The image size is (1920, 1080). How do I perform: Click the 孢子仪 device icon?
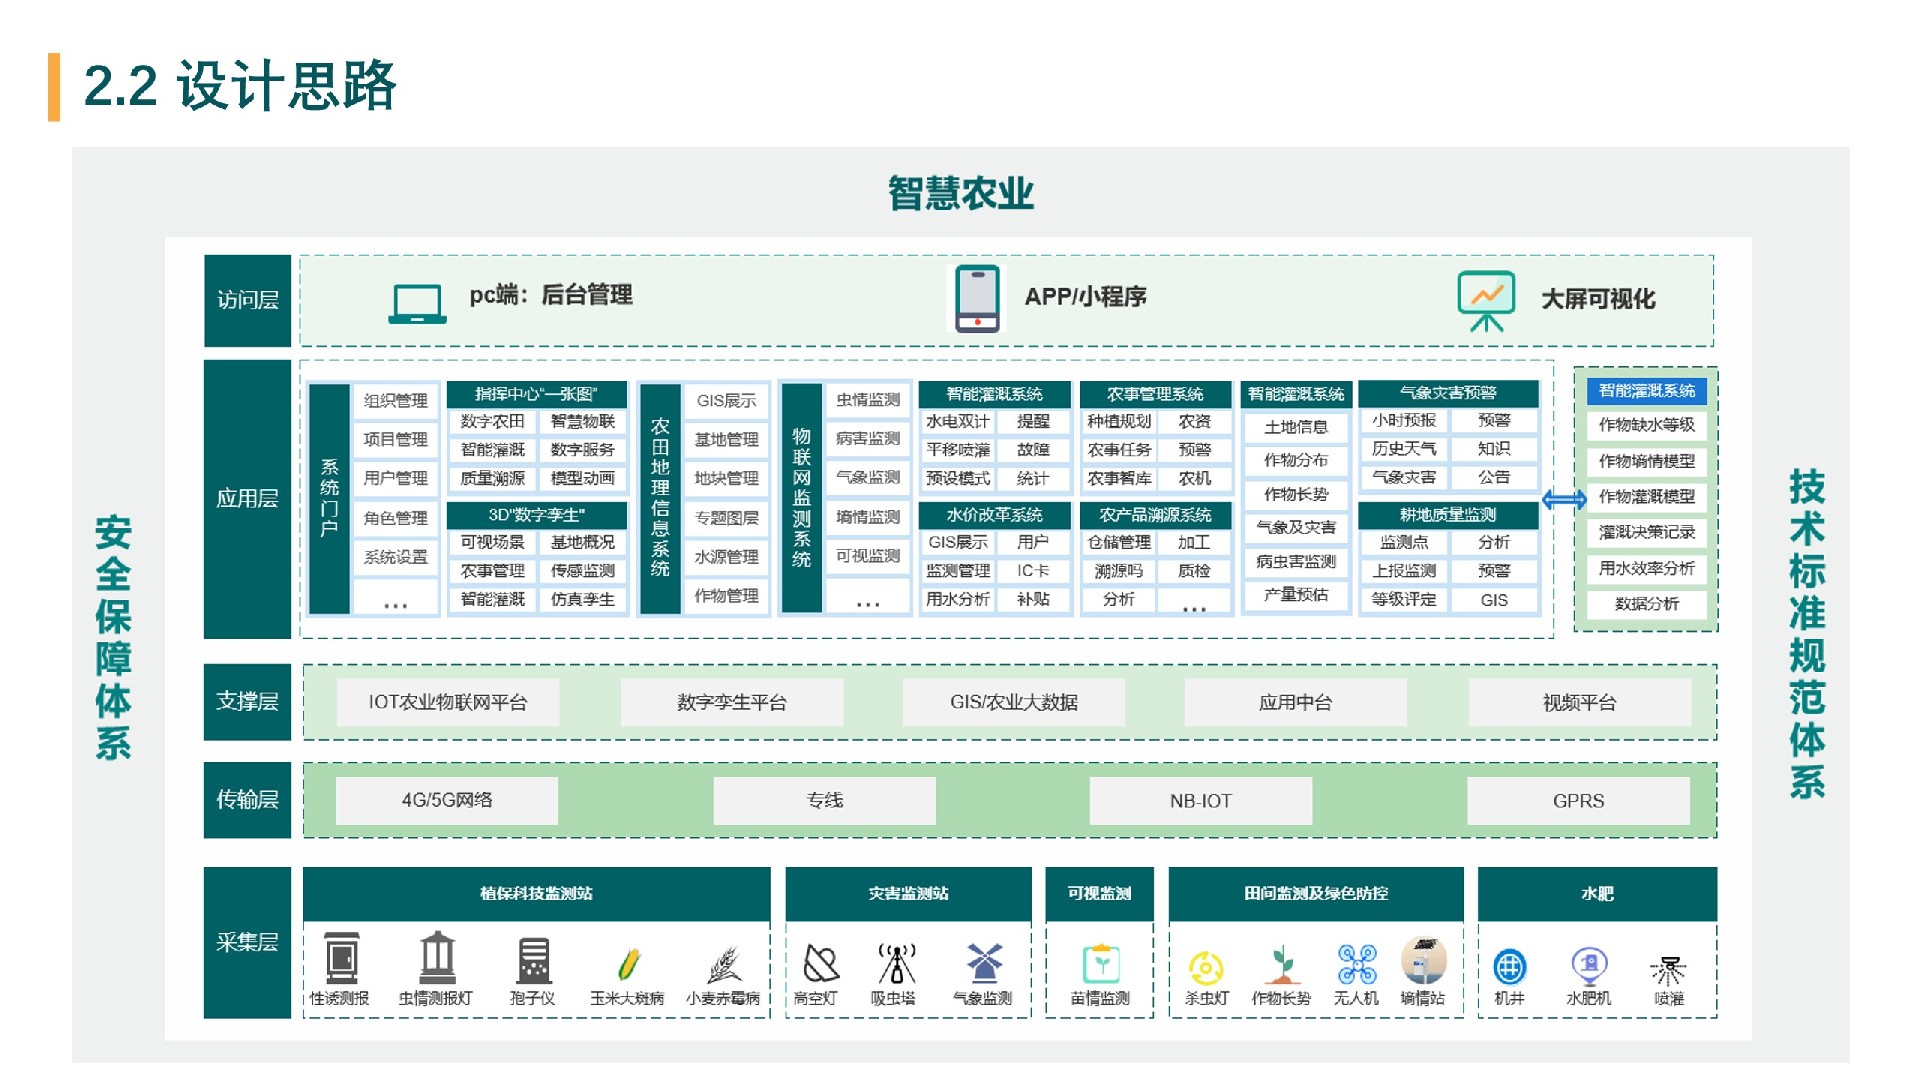[533, 961]
